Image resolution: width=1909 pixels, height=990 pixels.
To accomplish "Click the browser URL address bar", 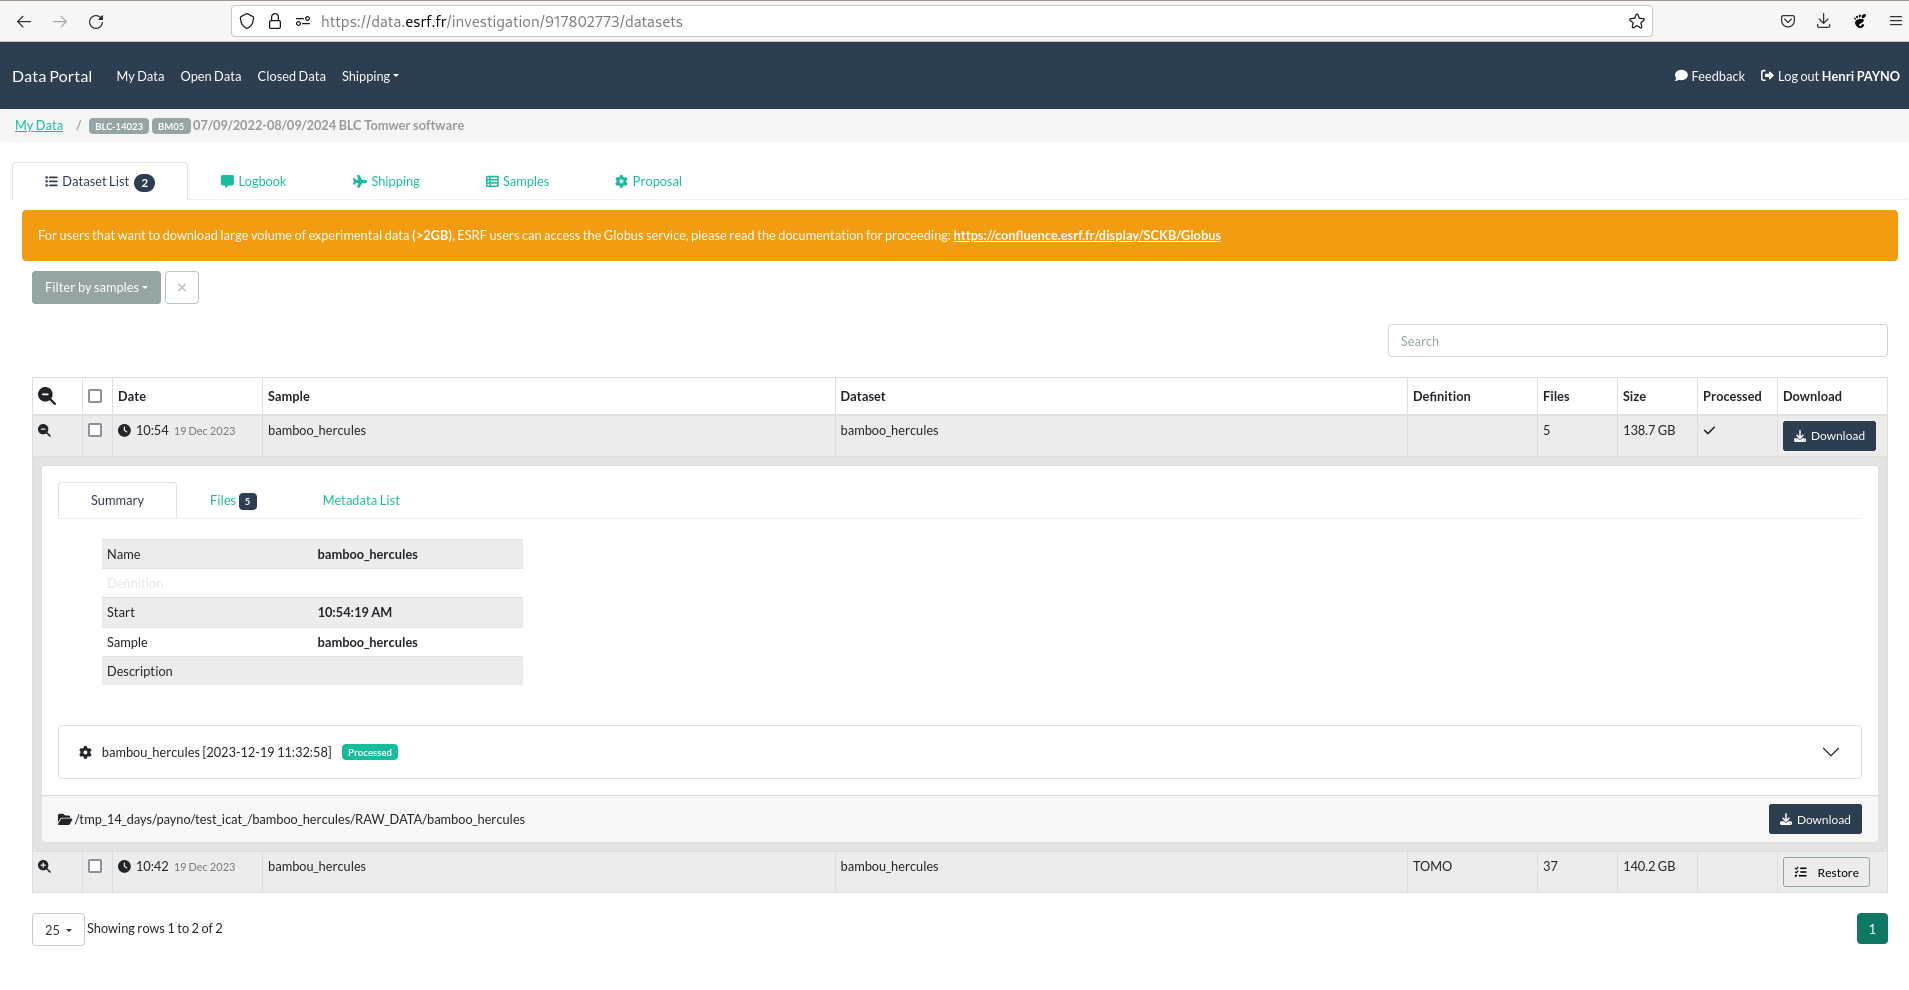I will [940, 21].
